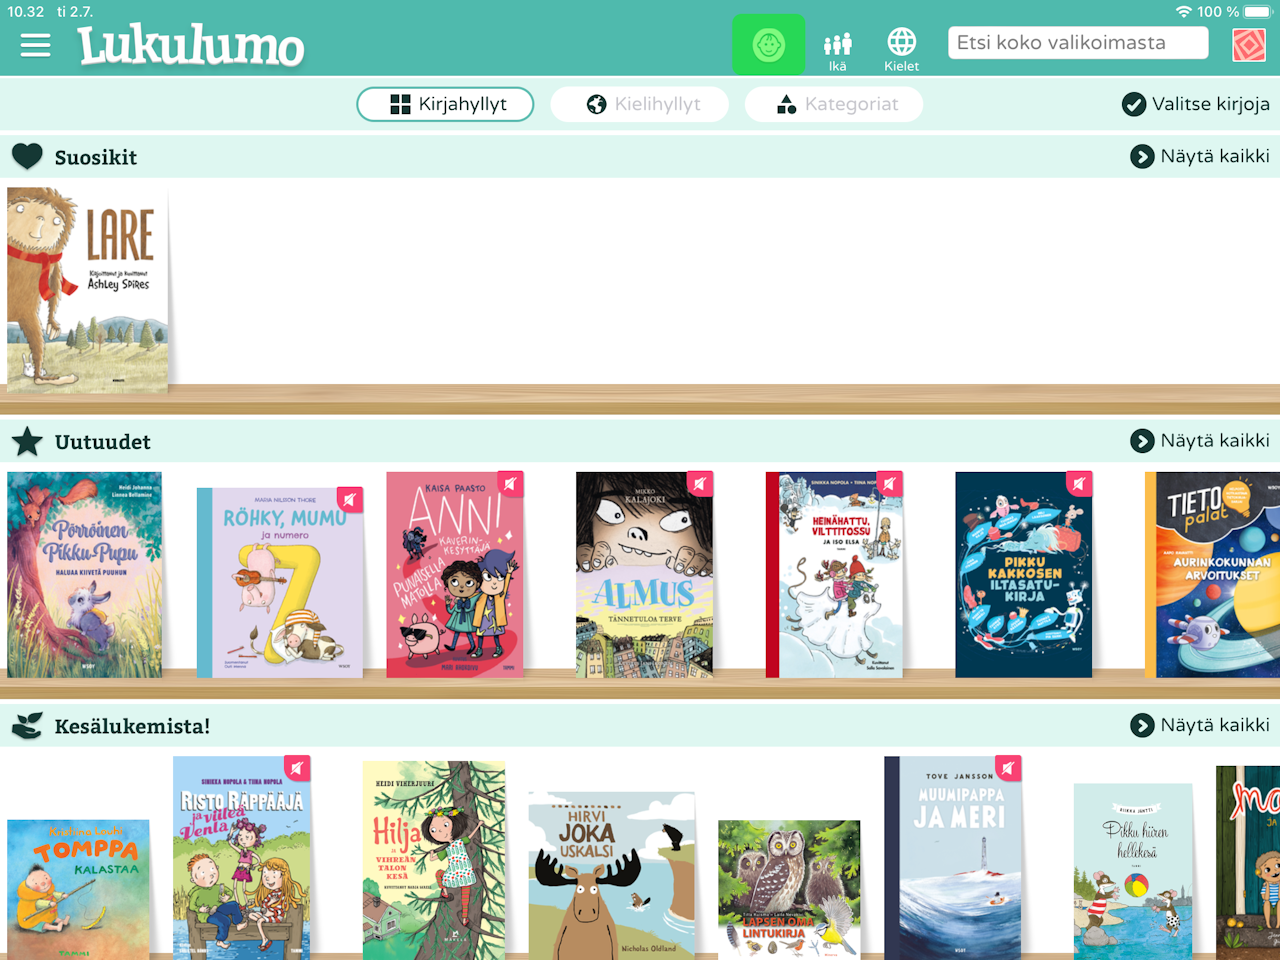Tap the star icon next to Uutuudet

pos(27,441)
